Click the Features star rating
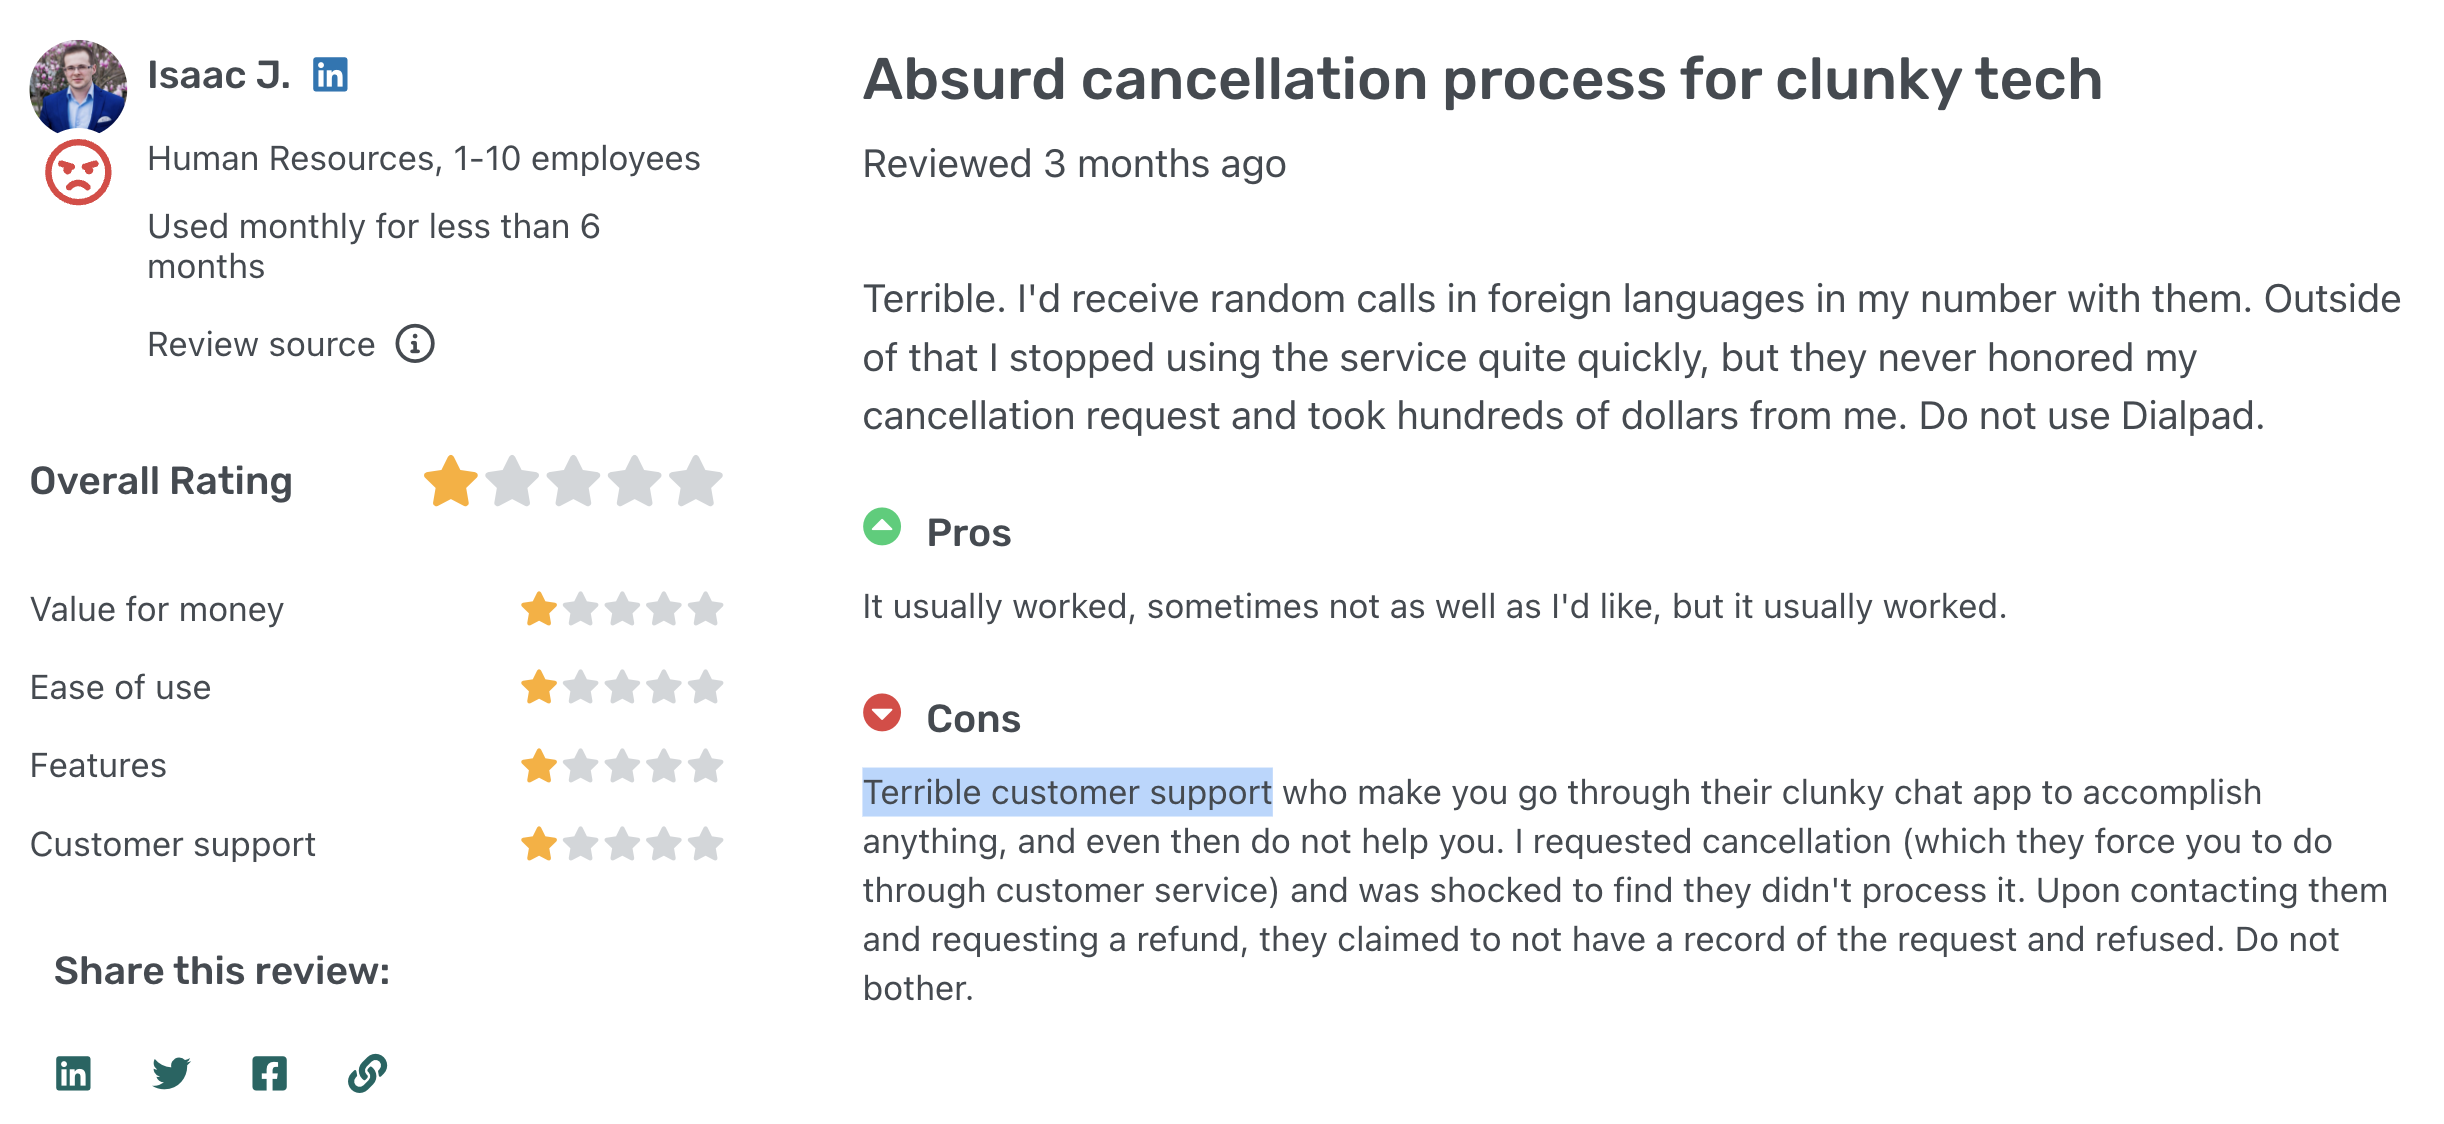 pyautogui.click(x=621, y=766)
